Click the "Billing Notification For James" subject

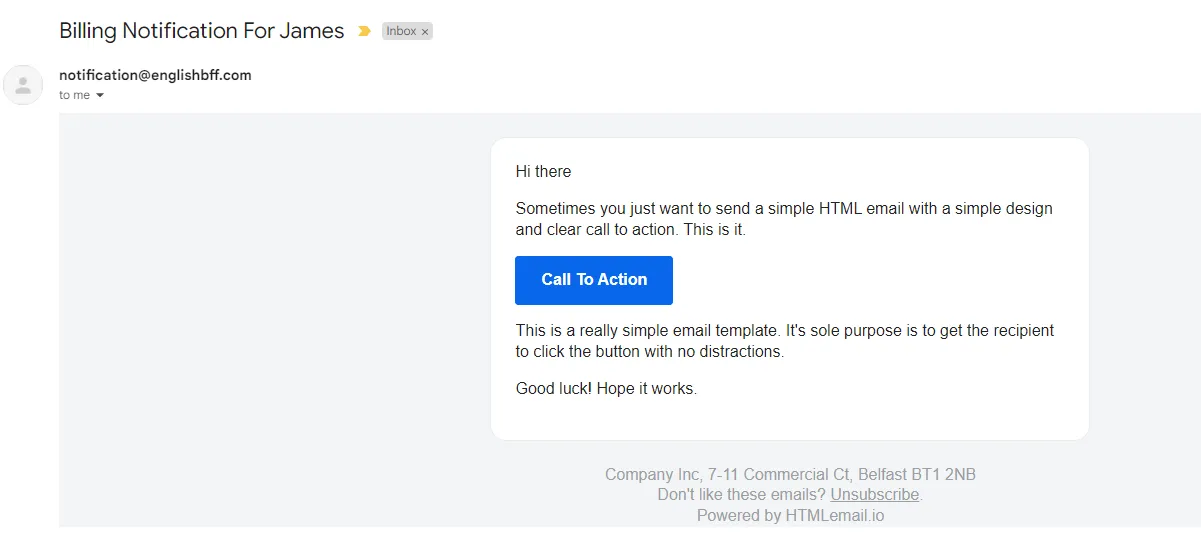tap(201, 31)
